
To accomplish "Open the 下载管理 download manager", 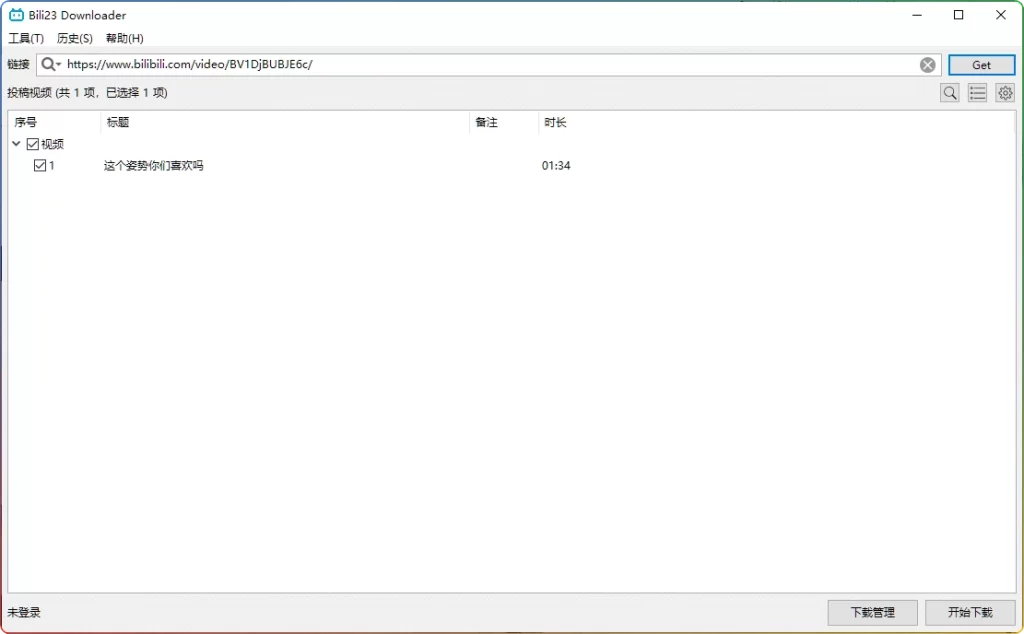I will click(x=871, y=612).
